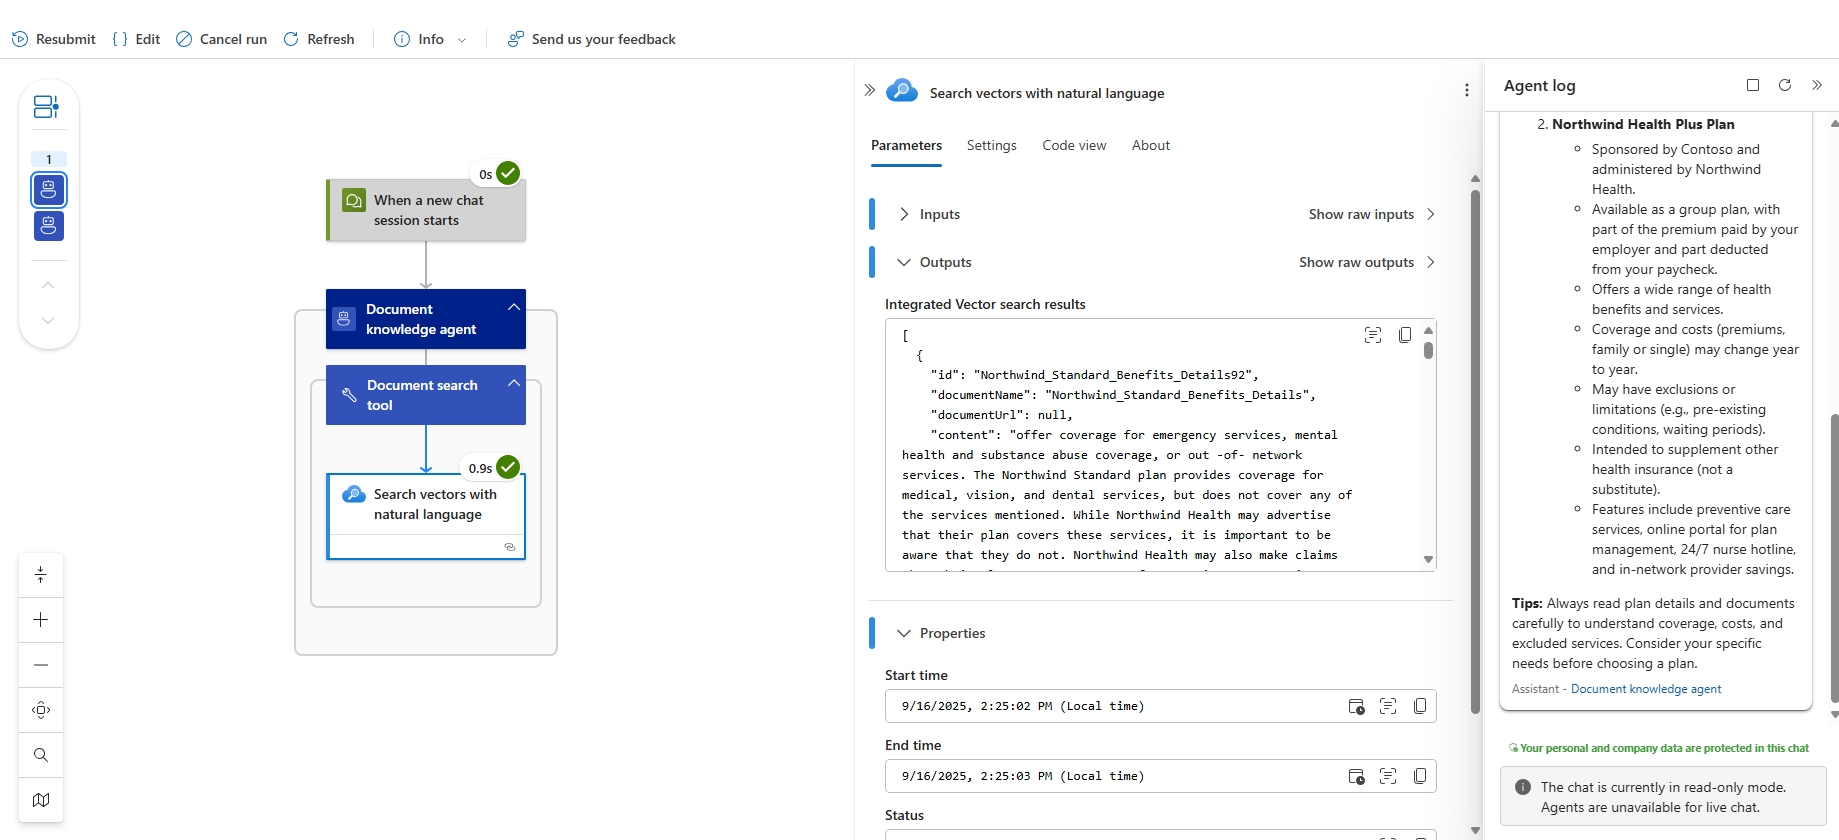This screenshot has height=840, width=1839.
Task: Click the parameters panel vertical scrollbar
Action: point(1475,450)
